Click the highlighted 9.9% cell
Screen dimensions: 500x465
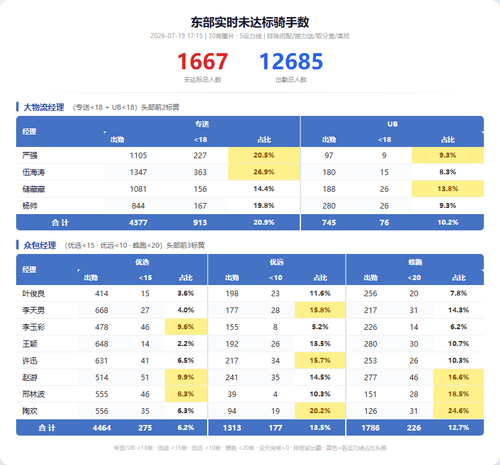(186, 377)
